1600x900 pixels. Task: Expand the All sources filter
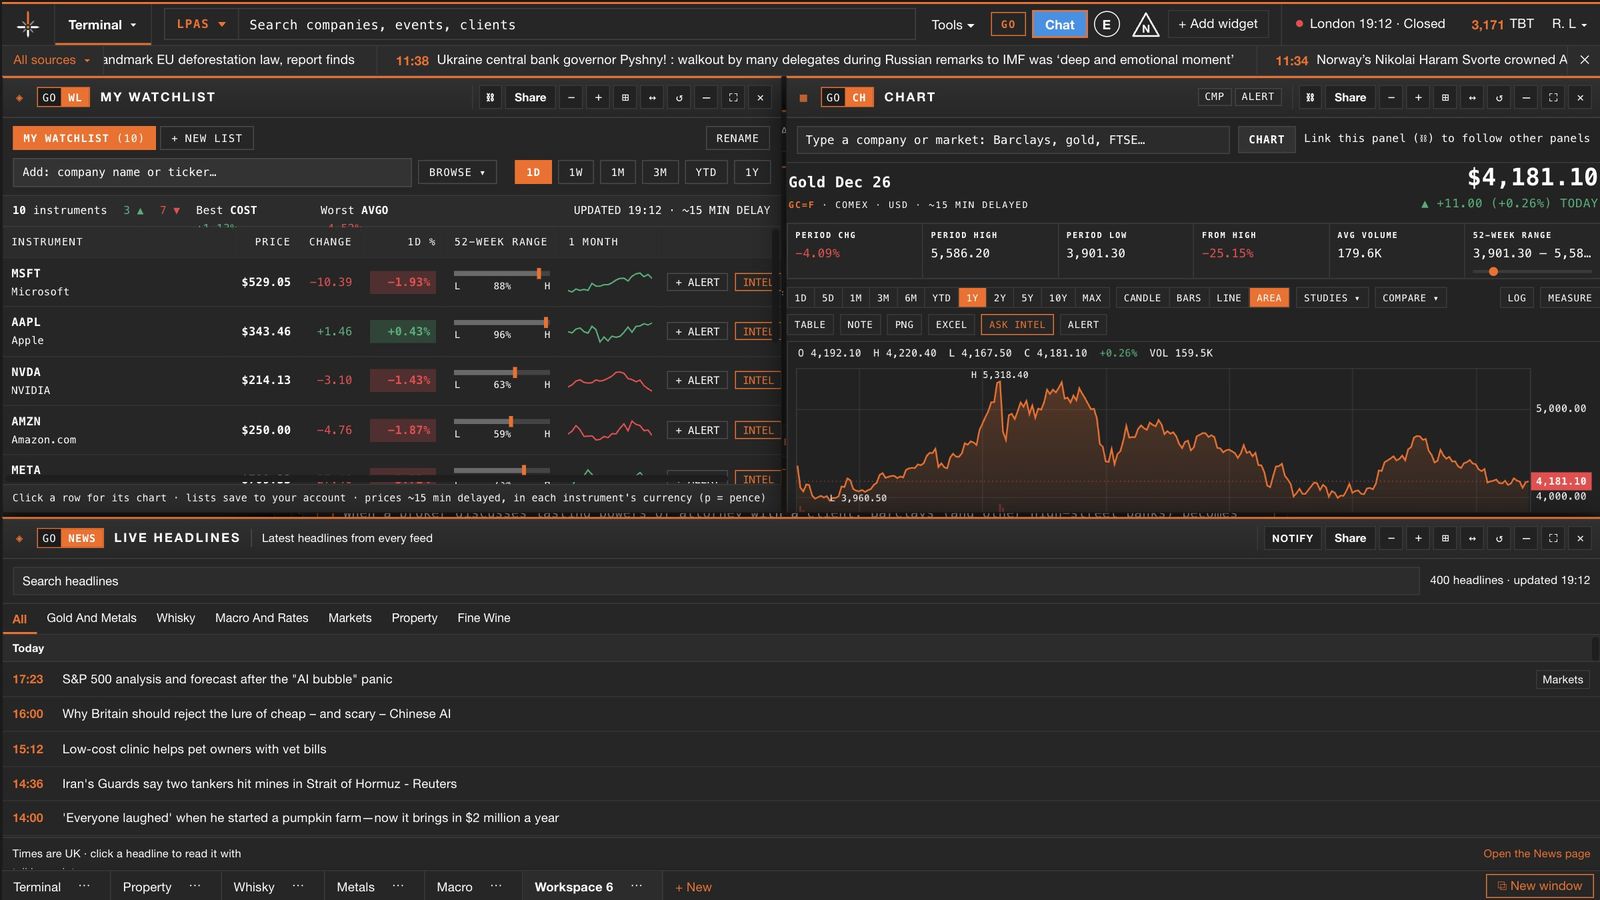tap(51, 60)
